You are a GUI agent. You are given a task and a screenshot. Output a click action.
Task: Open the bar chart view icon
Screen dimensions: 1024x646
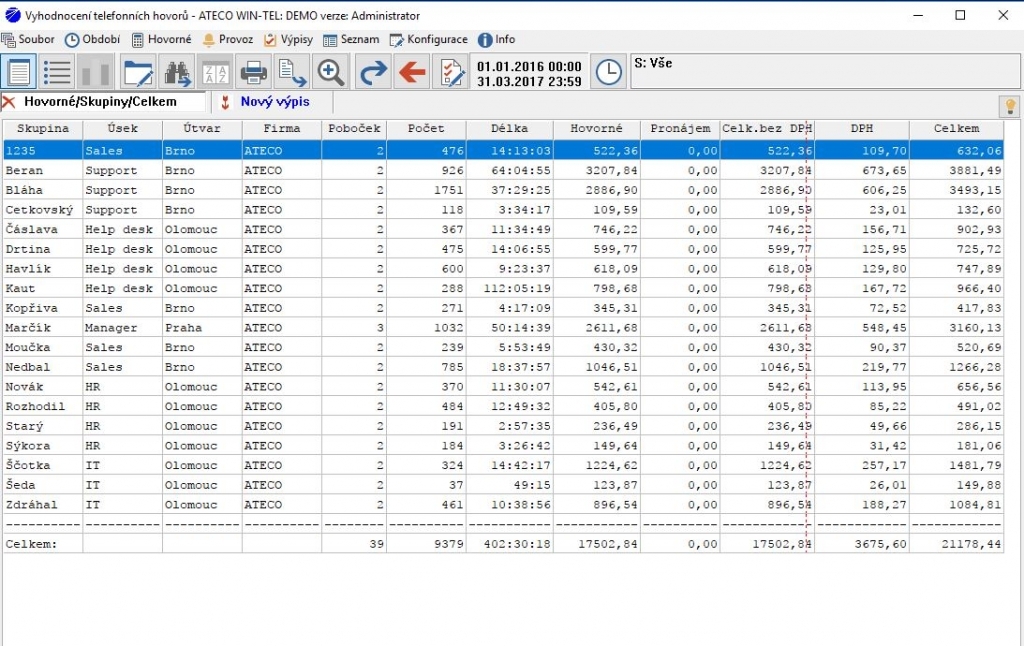pos(95,72)
